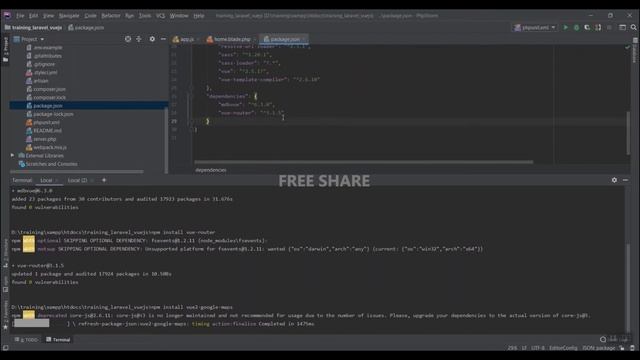Image resolution: width=640 pixels, height=360 pixels.
Task: Minimize the terminal panel
Action: coord(625,180)
